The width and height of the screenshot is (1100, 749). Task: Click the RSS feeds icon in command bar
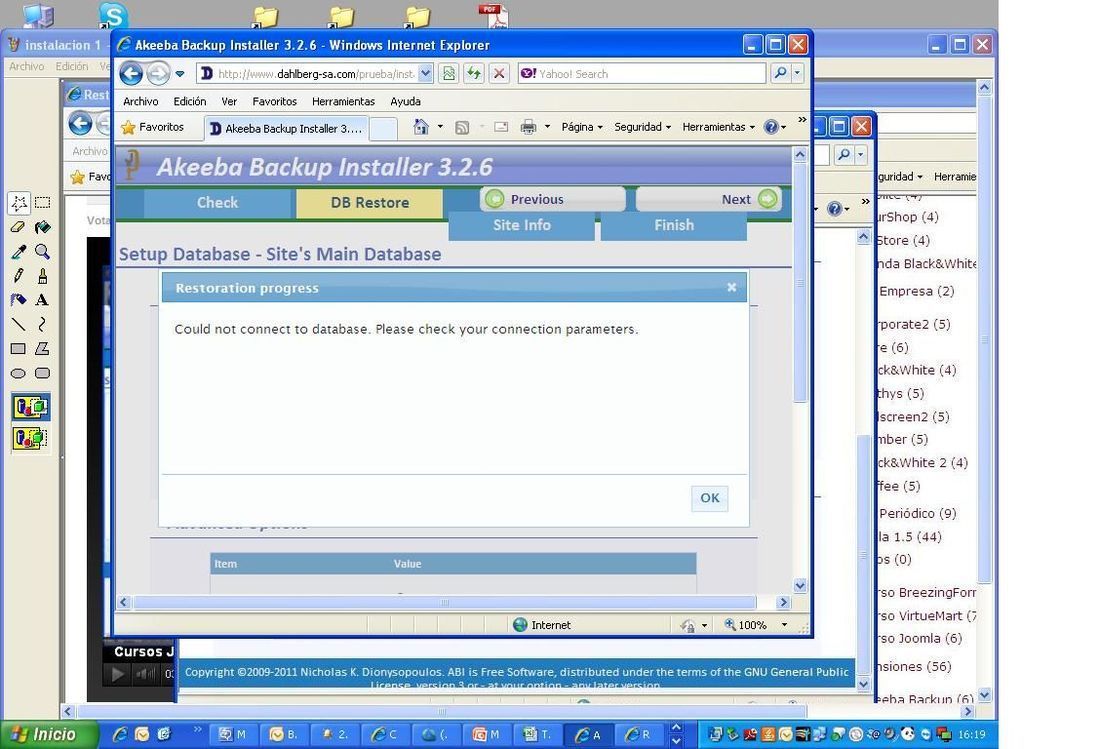[x=462, y=127]
